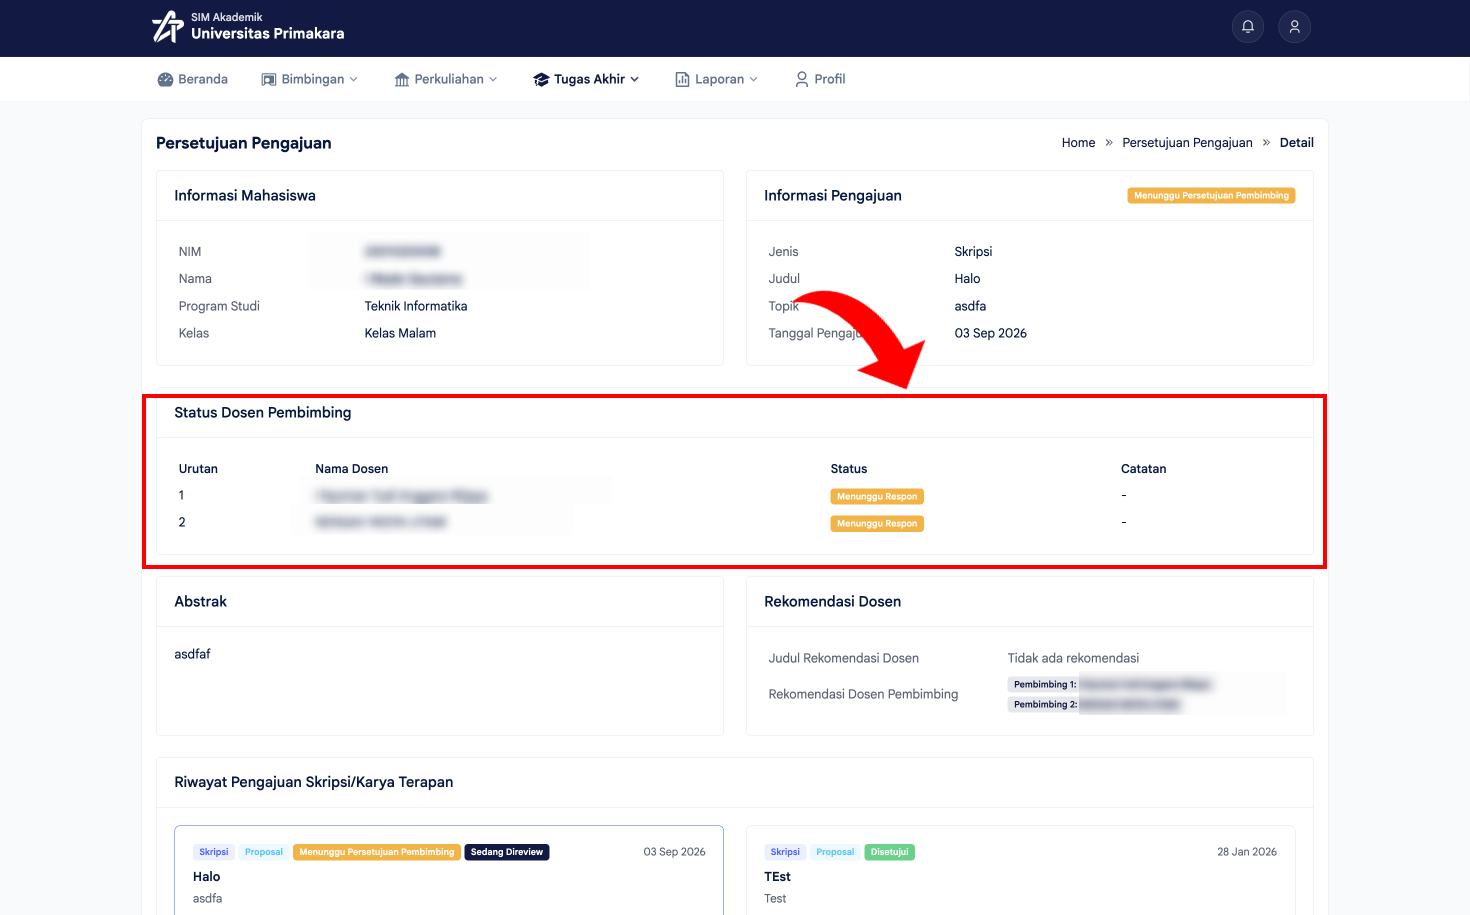Open the notifications bell icon

1247,27
